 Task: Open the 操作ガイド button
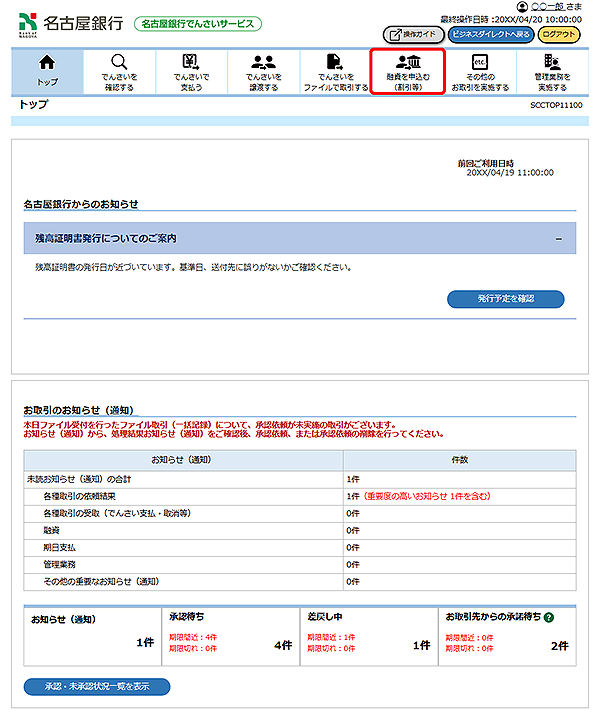point(413,34)
